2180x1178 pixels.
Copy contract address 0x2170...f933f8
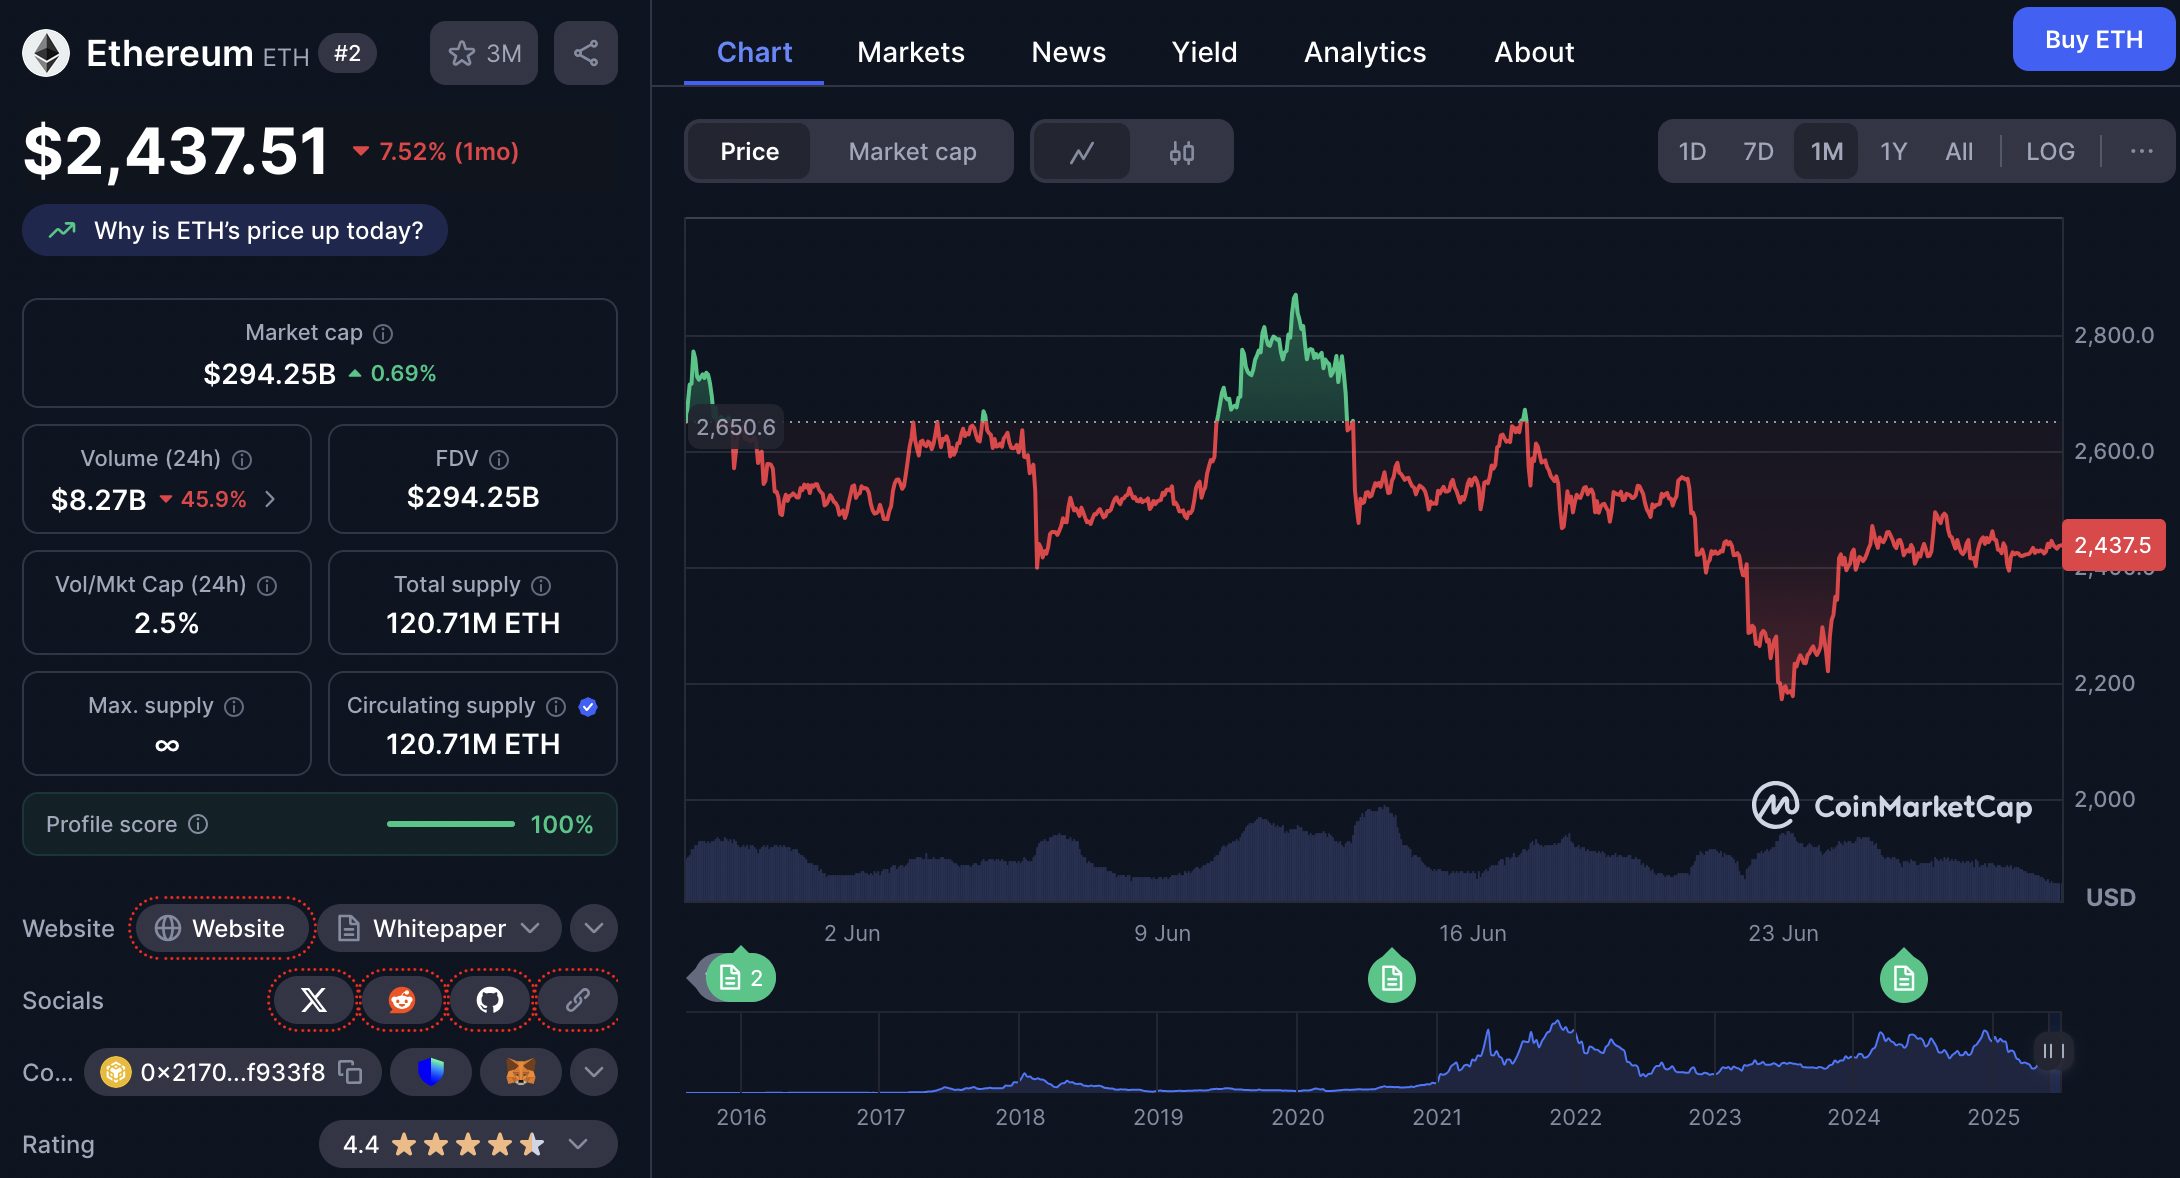tap(350, 1072)
